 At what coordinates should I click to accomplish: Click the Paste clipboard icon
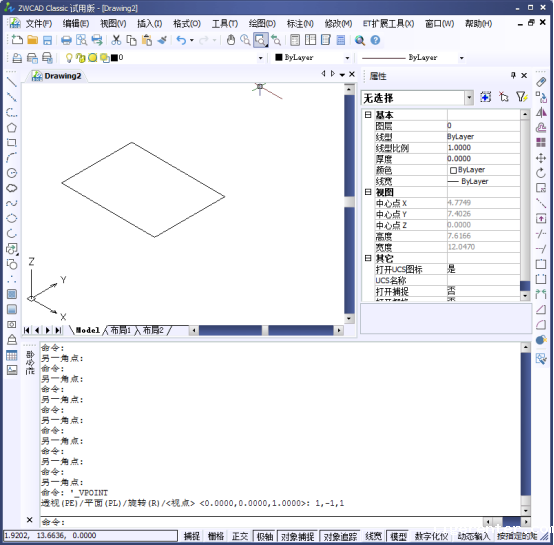pyautogui.click(x=147, y=40)
